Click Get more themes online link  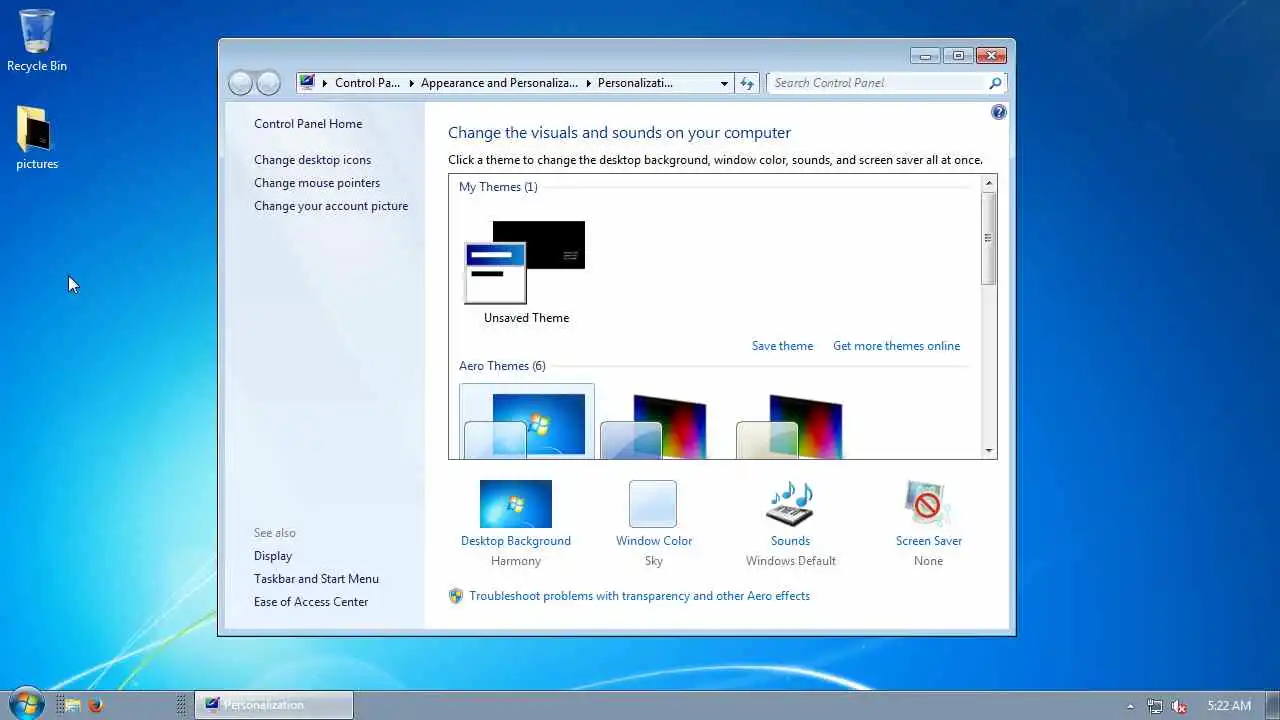point(896,346)
